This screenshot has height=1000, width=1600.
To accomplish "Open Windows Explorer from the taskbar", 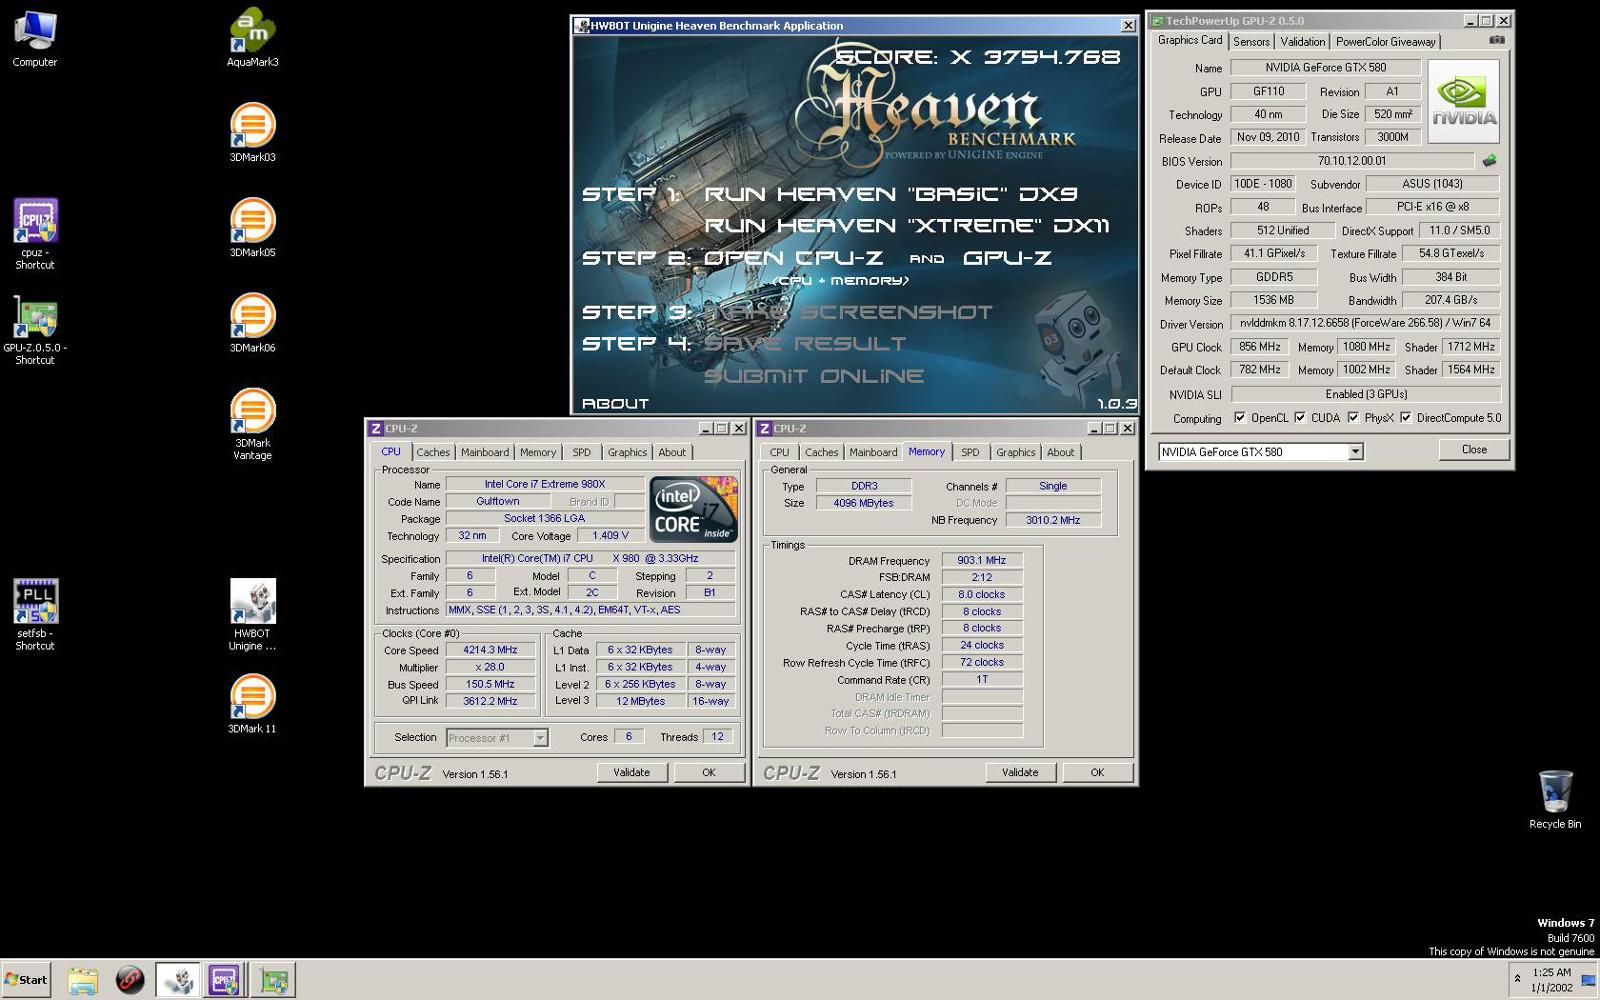I will tap(83, 980).
